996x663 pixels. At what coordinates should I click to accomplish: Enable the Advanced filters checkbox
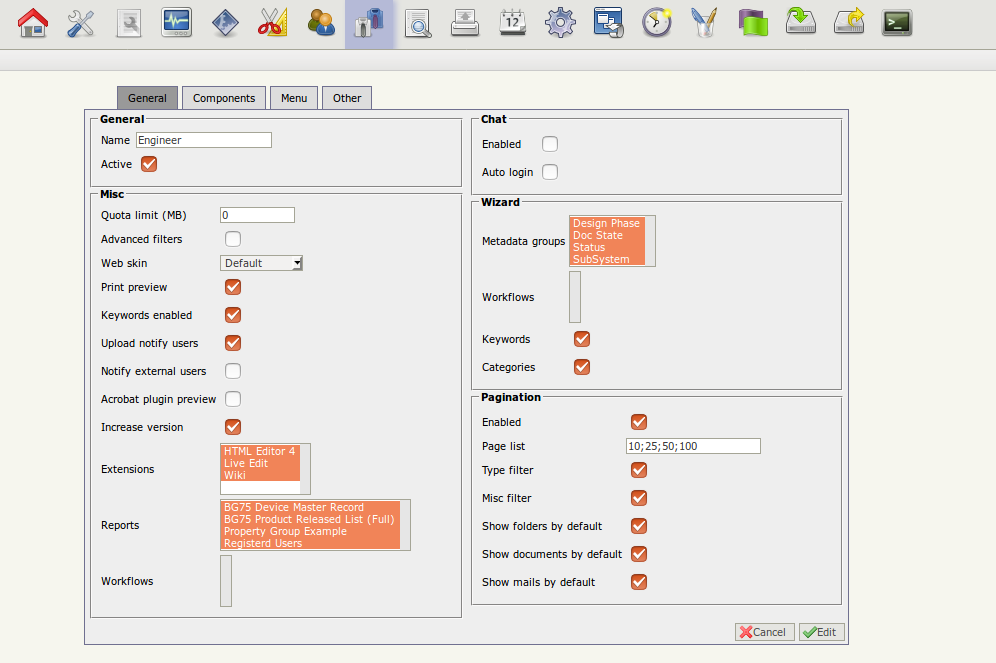[x=233, y=239]
